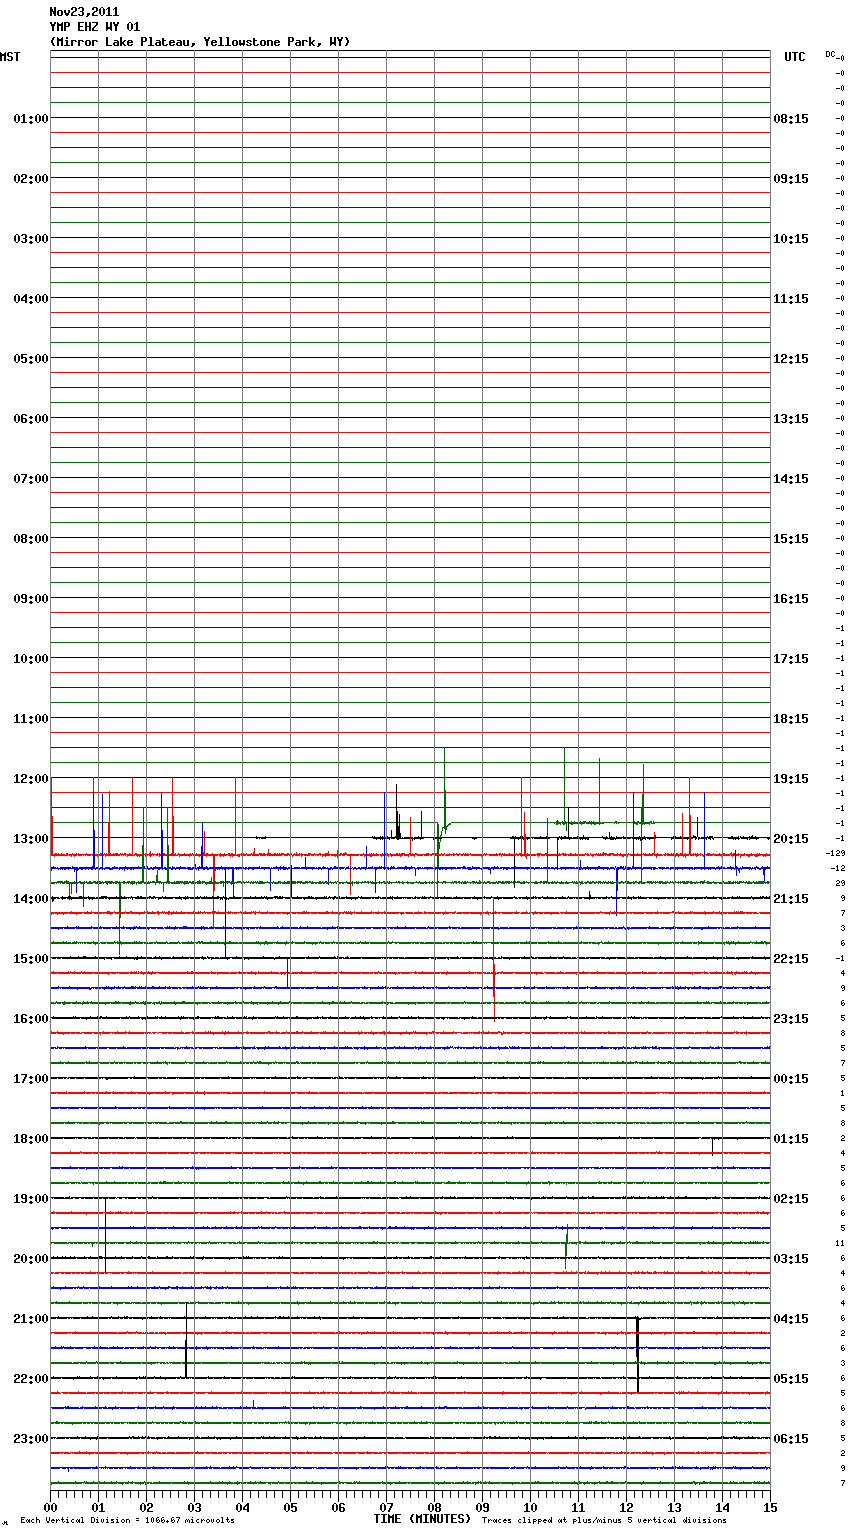Click the UTC time label "19:15"
850x1534 pixels.
(791, 779)
